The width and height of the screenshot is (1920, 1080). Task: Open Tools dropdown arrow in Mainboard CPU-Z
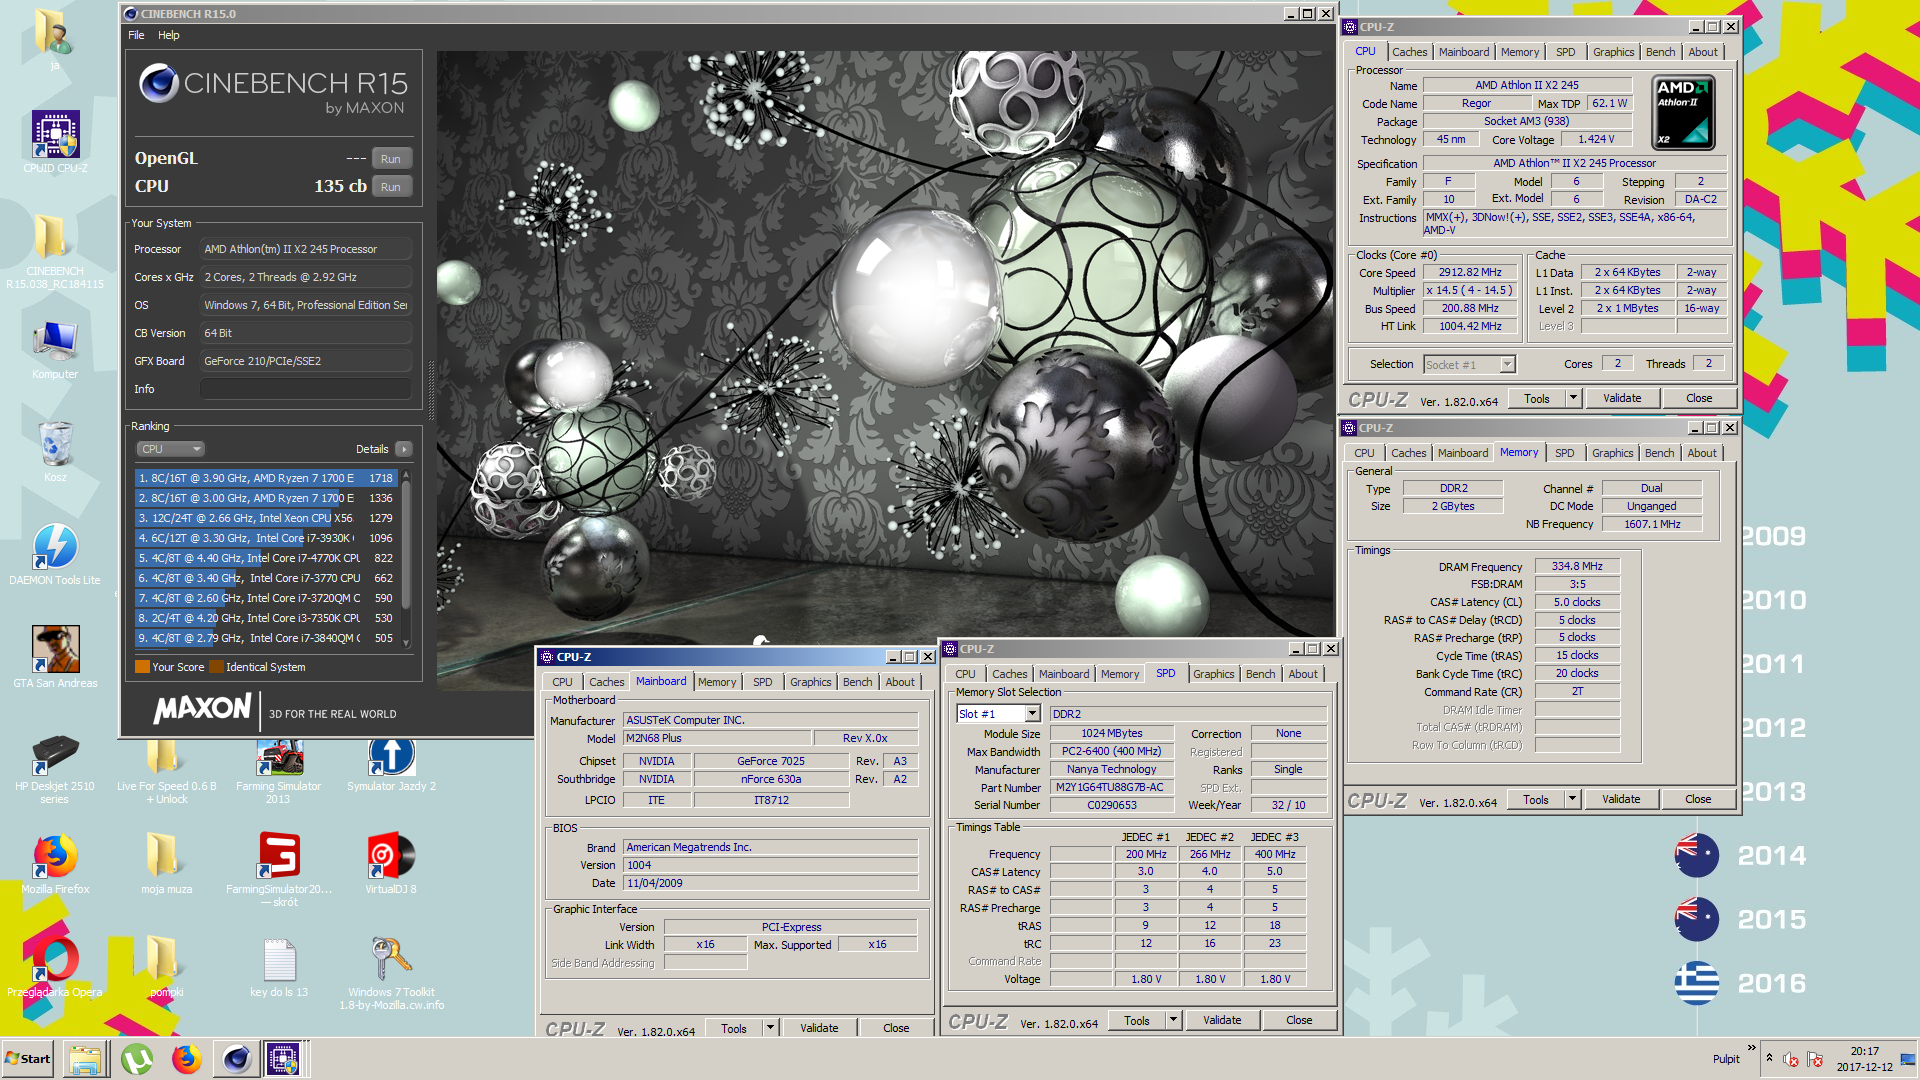coord(770,1028)
